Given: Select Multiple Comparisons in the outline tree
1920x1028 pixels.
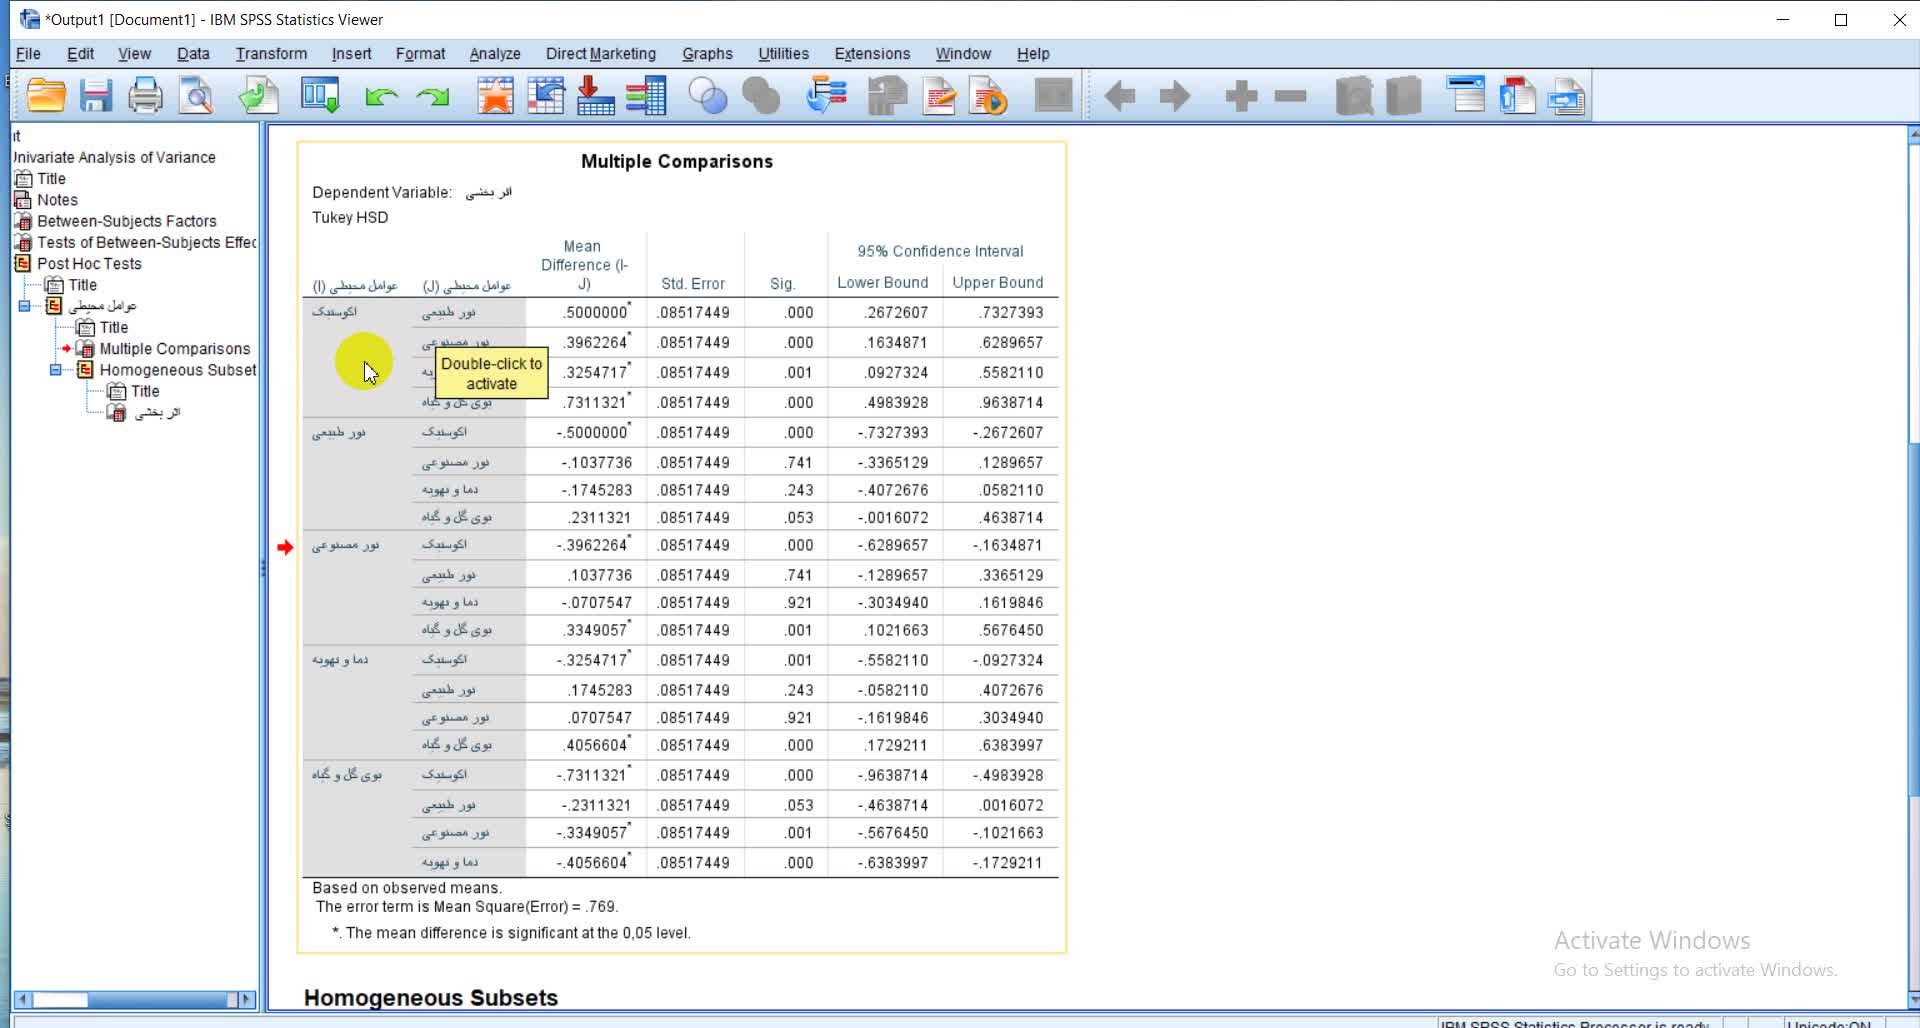Looking at the screenshot, I should coord(174,349).
